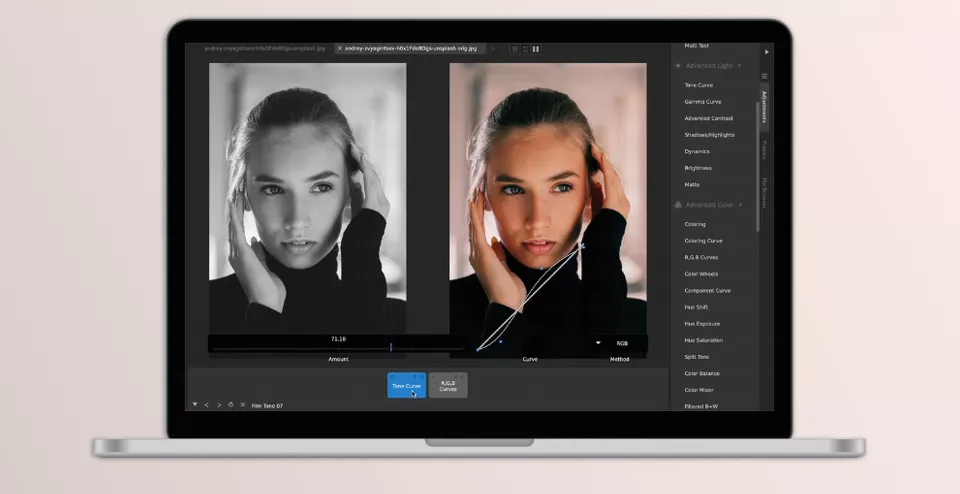Click the X icon next to Film Tone 07
The width and height of the screenshot is (960, 494).
pyautogui.click(x=242, y=405)
